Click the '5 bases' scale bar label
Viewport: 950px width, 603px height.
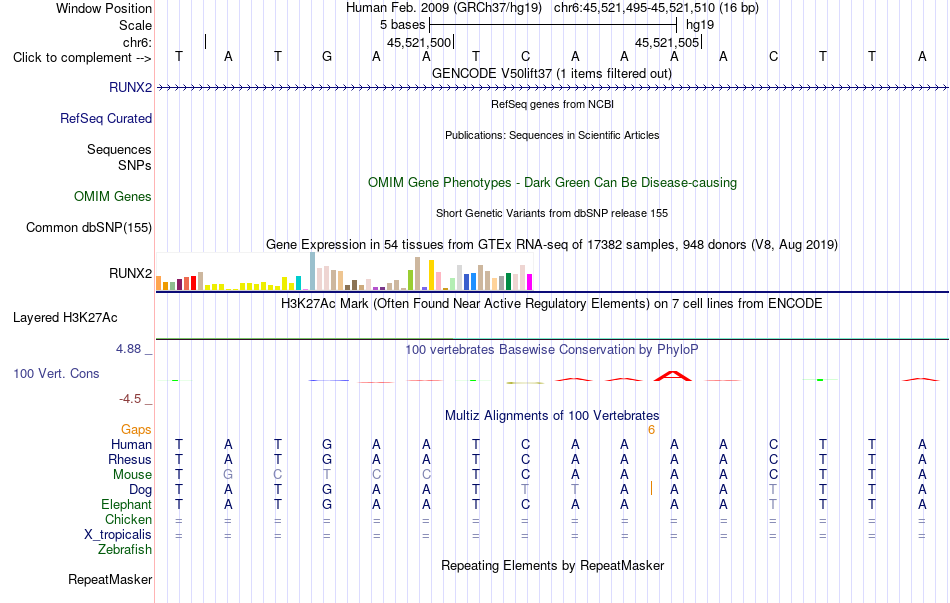tap(402, 25)
